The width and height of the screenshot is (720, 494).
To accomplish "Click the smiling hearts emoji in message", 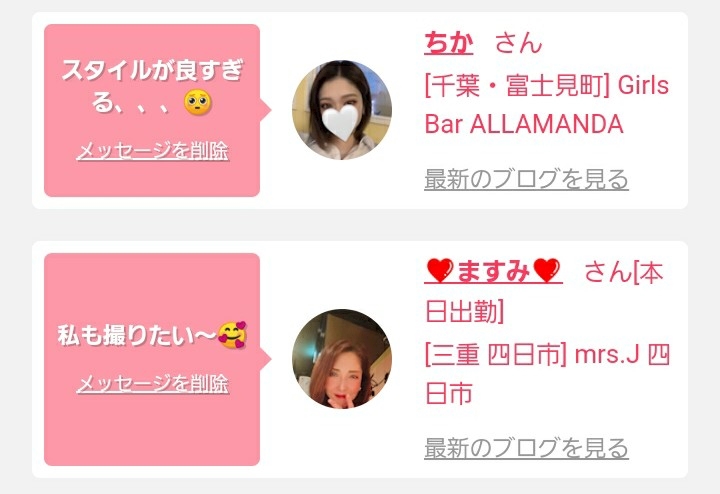I will point(232,335).
